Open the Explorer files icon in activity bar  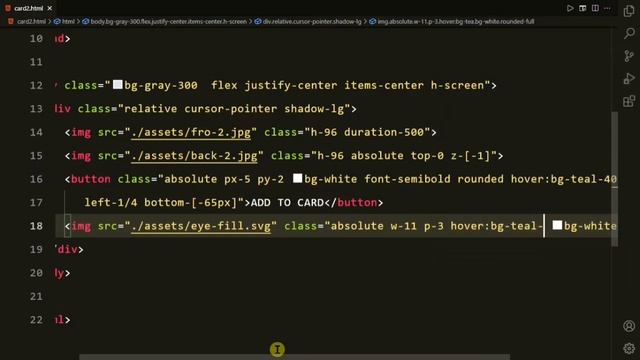click(x=629, y=11)
